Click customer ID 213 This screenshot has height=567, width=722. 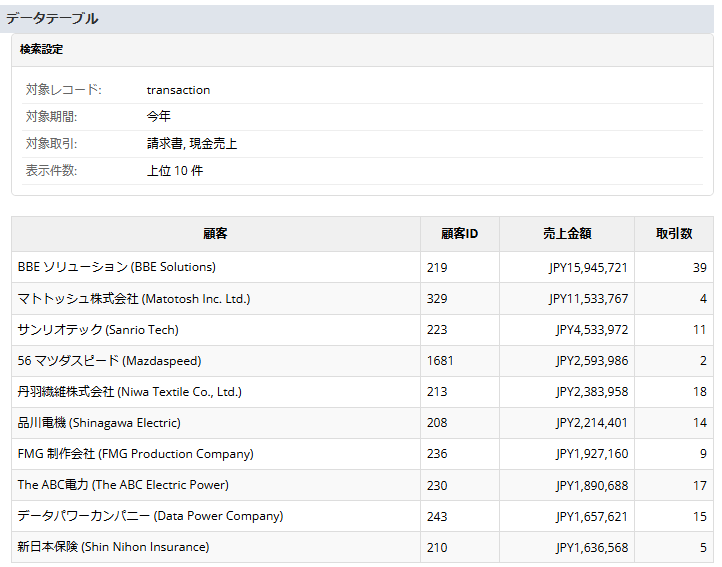[437, 392]
